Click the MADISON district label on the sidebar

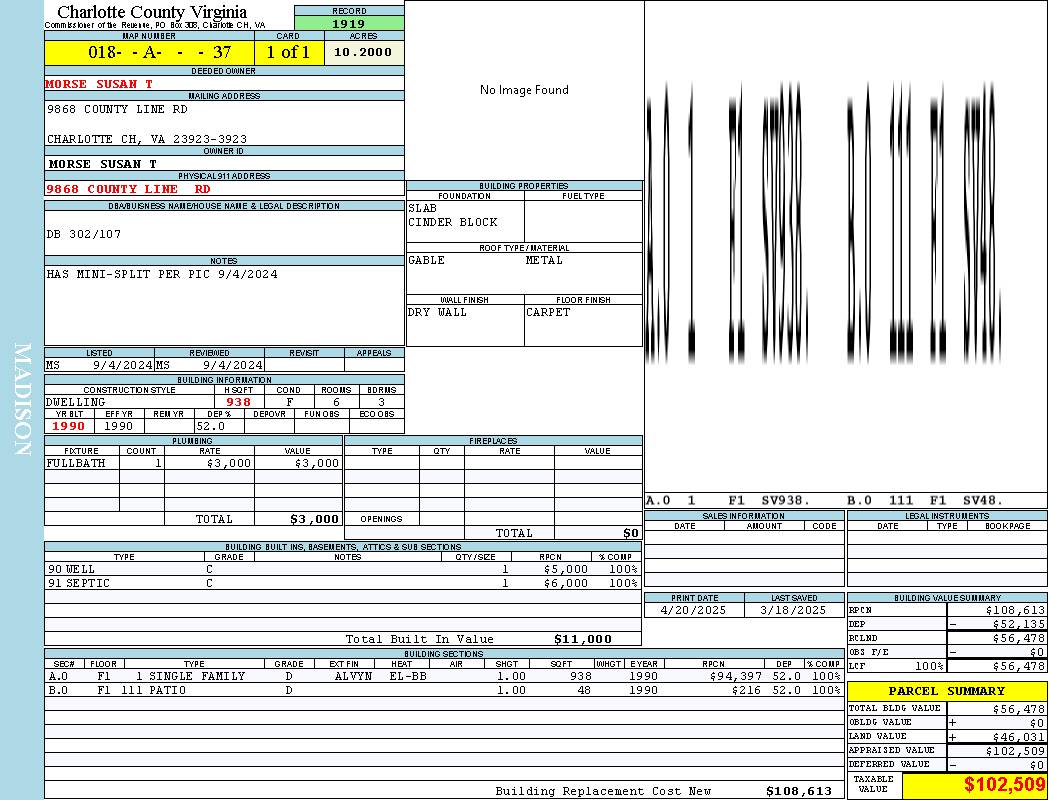pyautogui.click(x=22, y=399)
